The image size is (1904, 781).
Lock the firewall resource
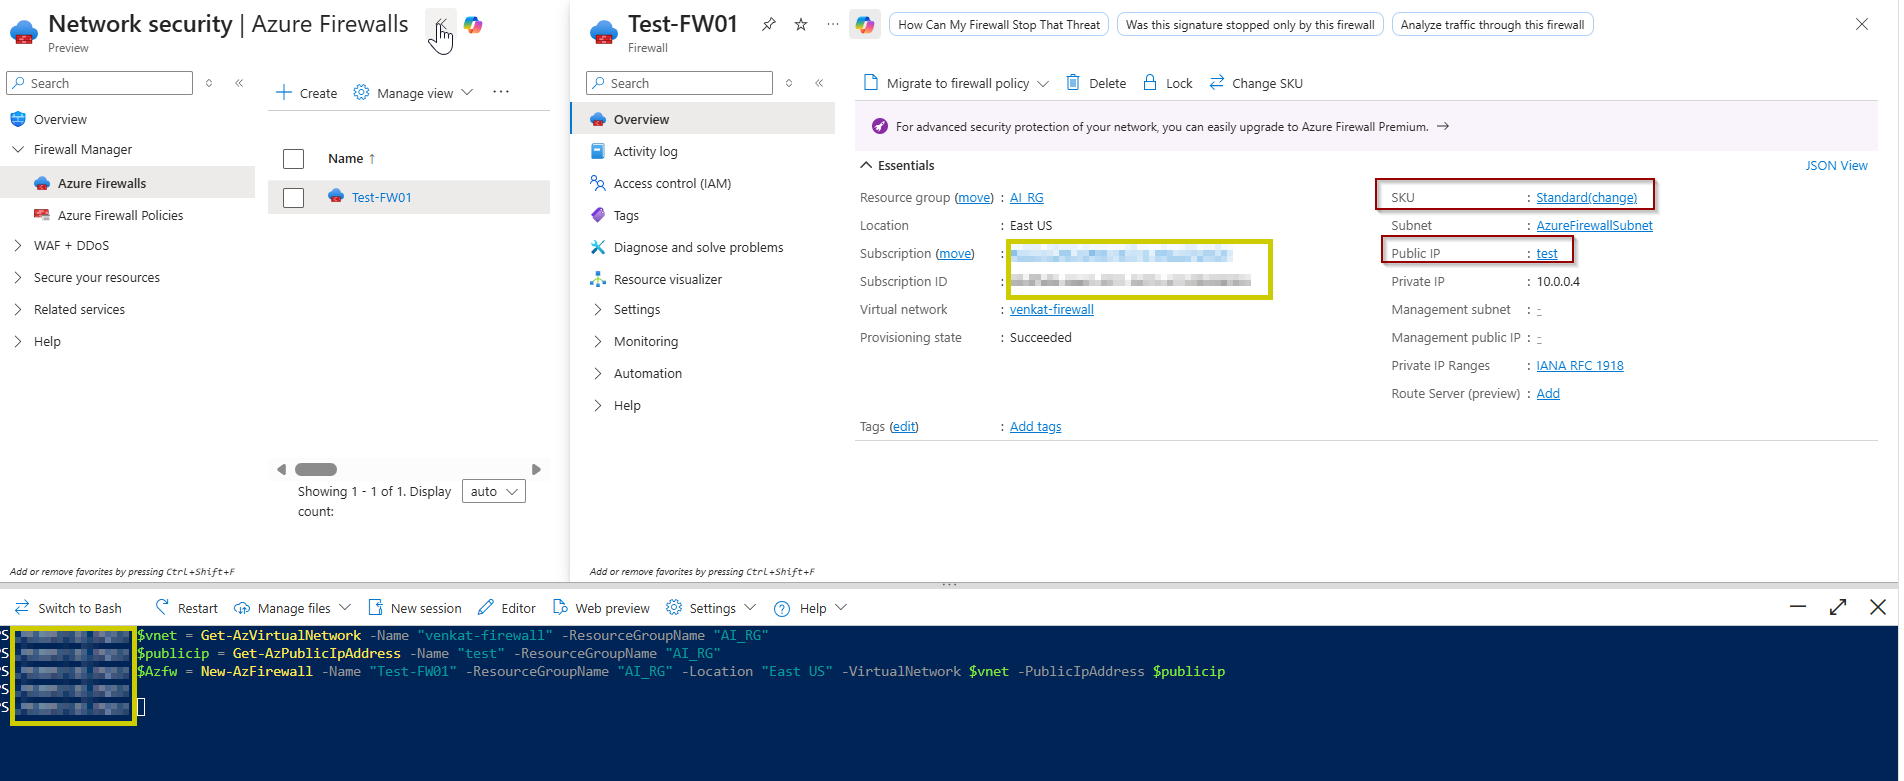pyautogui.click(x=1167, y=84)
